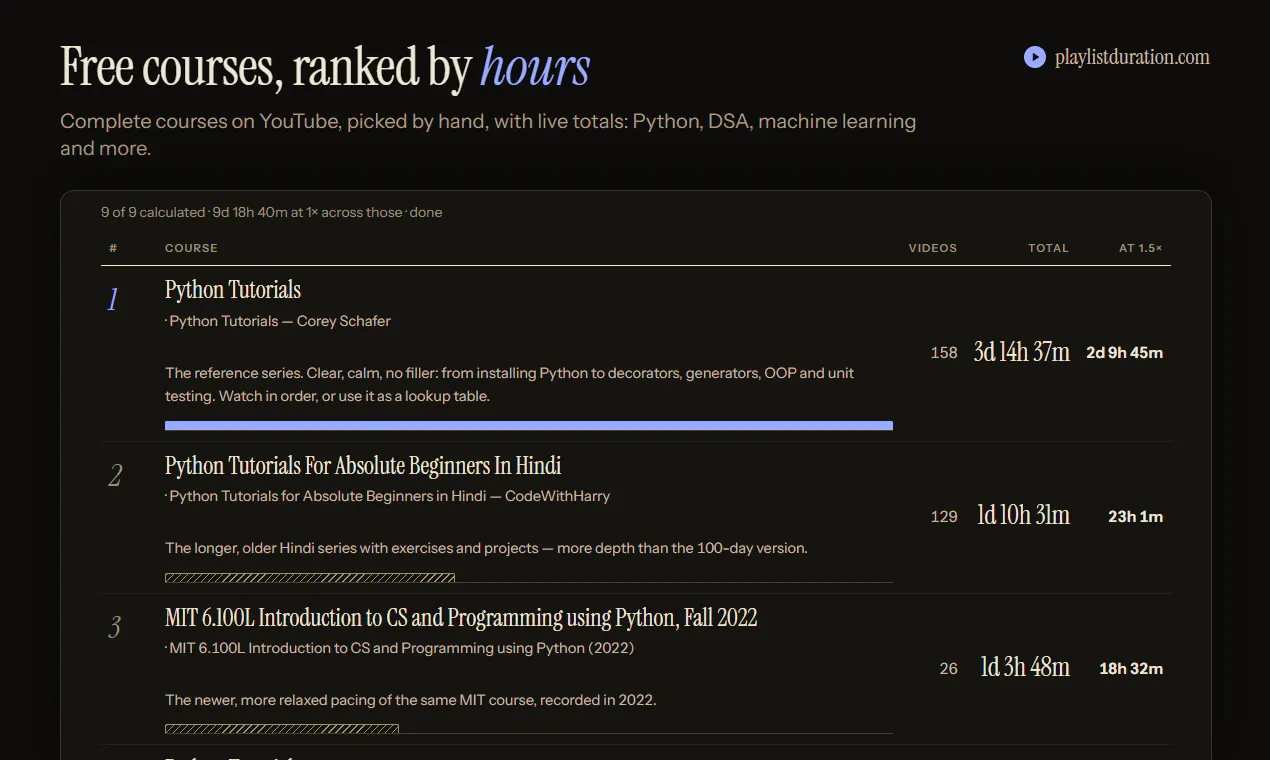Click the rank number 2
This screenshot has height=760, width=1270.
(x=115, y=475)
